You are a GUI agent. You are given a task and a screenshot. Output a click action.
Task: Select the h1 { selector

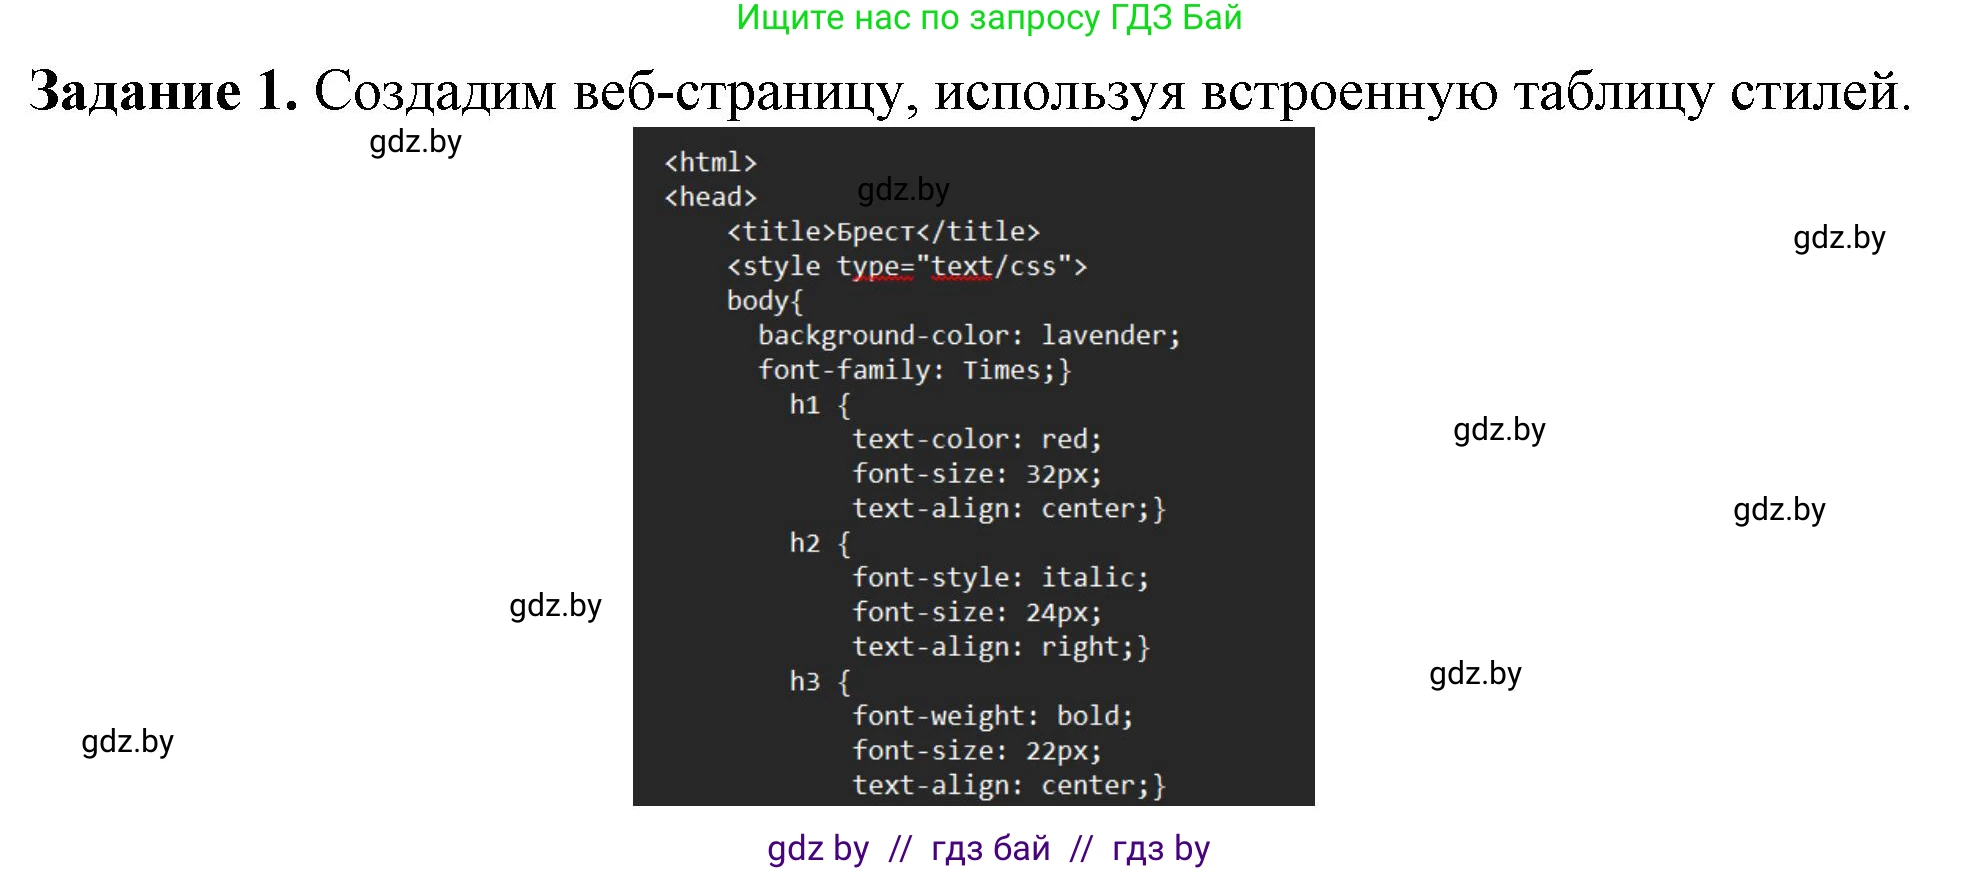pos(819,405)
